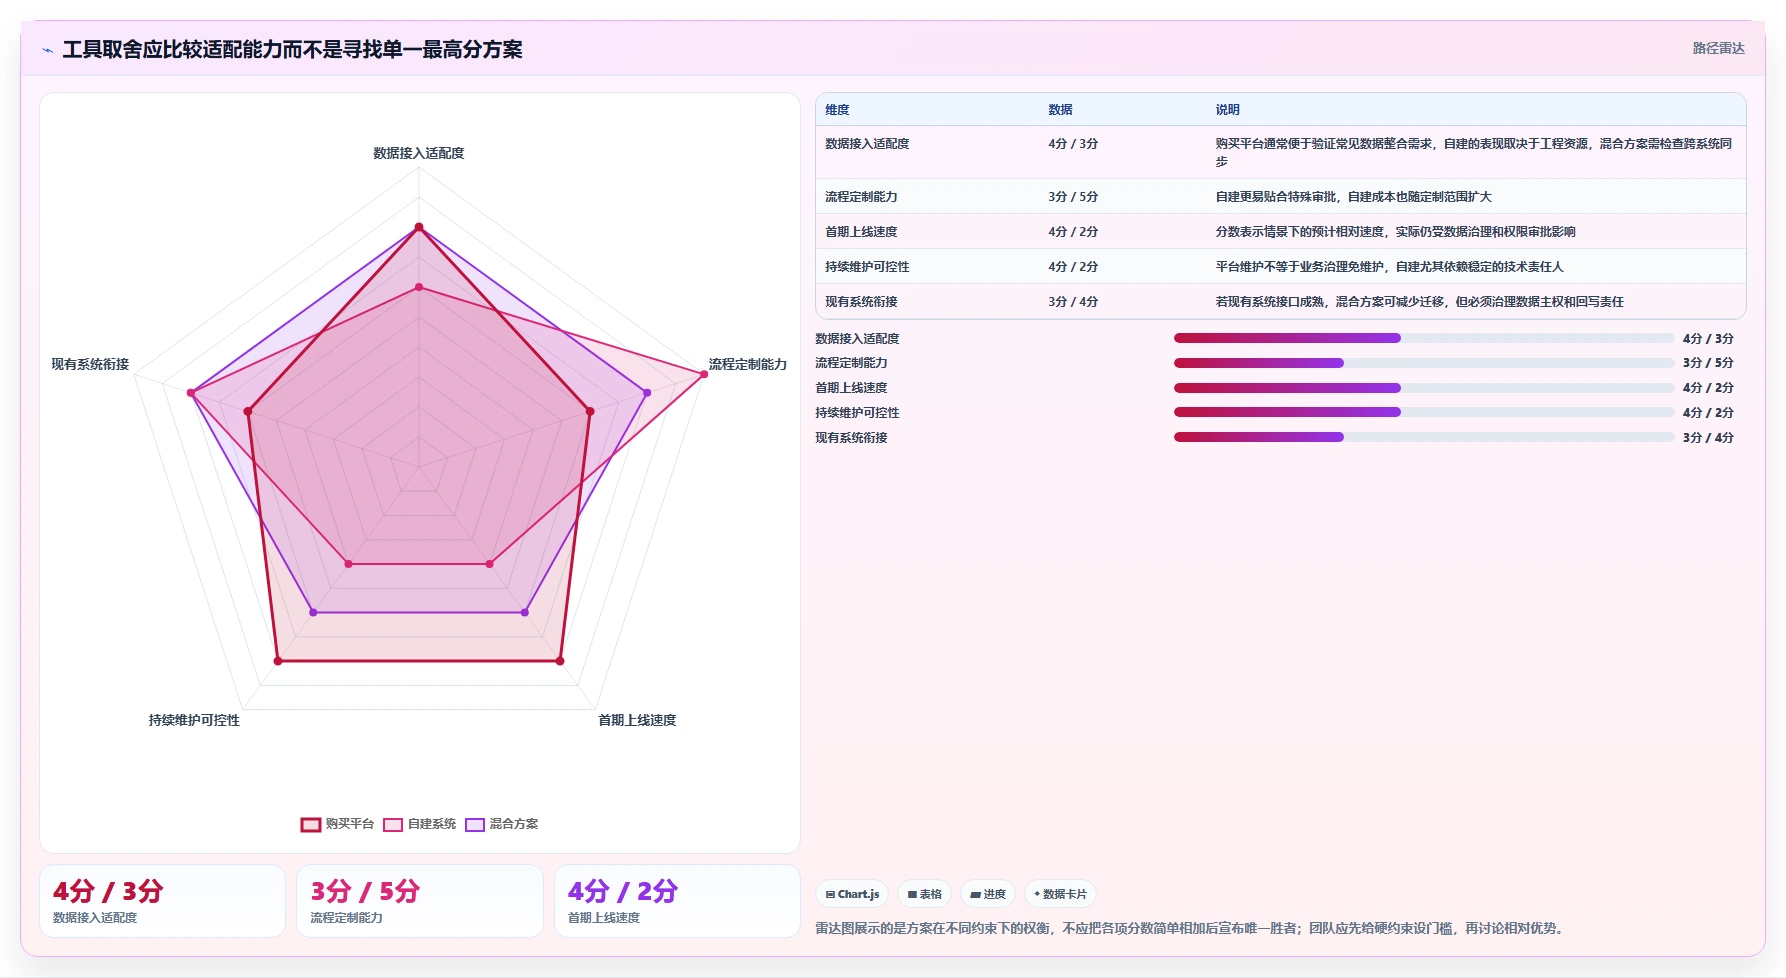This screenshot has width=1786, height=978.
Task: Click the 持续维护可控性 progress bar
Action: 1423,412
